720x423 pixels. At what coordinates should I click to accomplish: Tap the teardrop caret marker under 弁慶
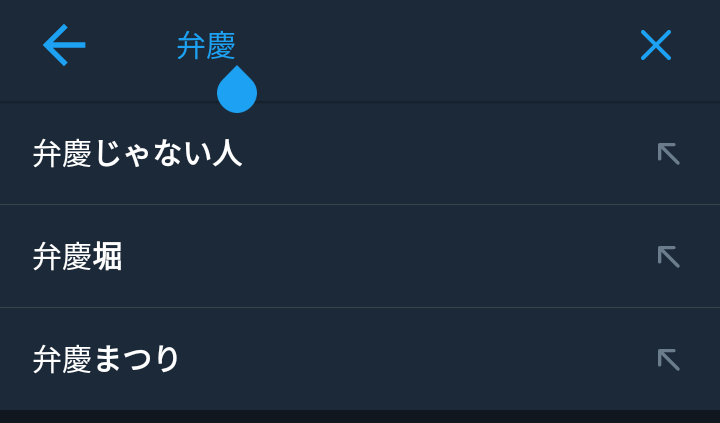click(237, 90)
